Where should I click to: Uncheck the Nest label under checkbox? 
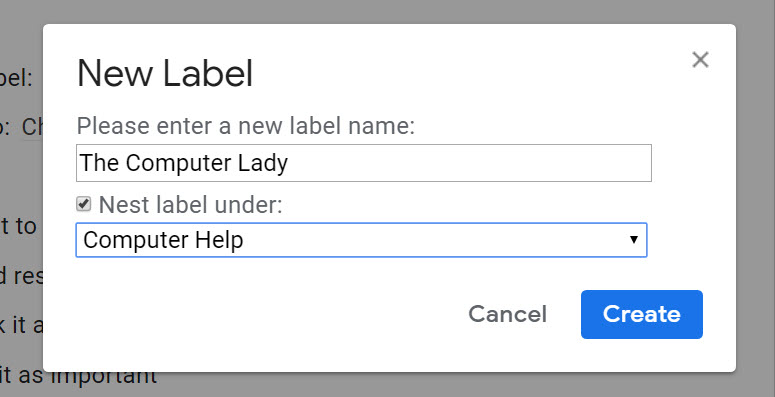point(84,204)
